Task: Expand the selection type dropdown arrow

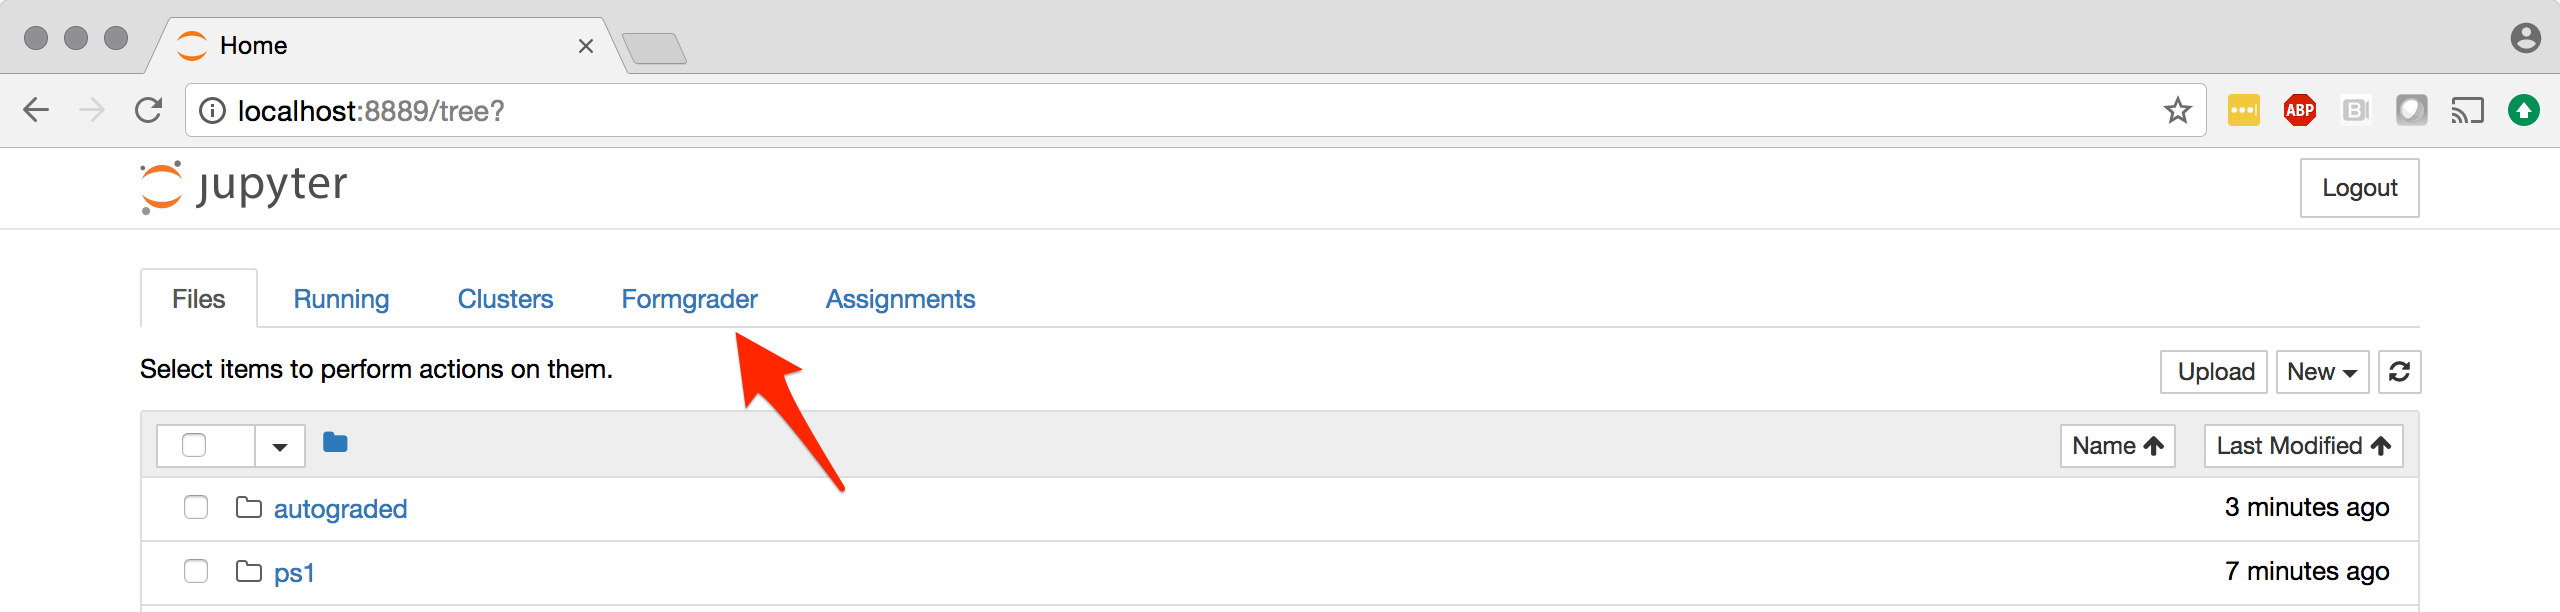Action: (x=280, y=446)
